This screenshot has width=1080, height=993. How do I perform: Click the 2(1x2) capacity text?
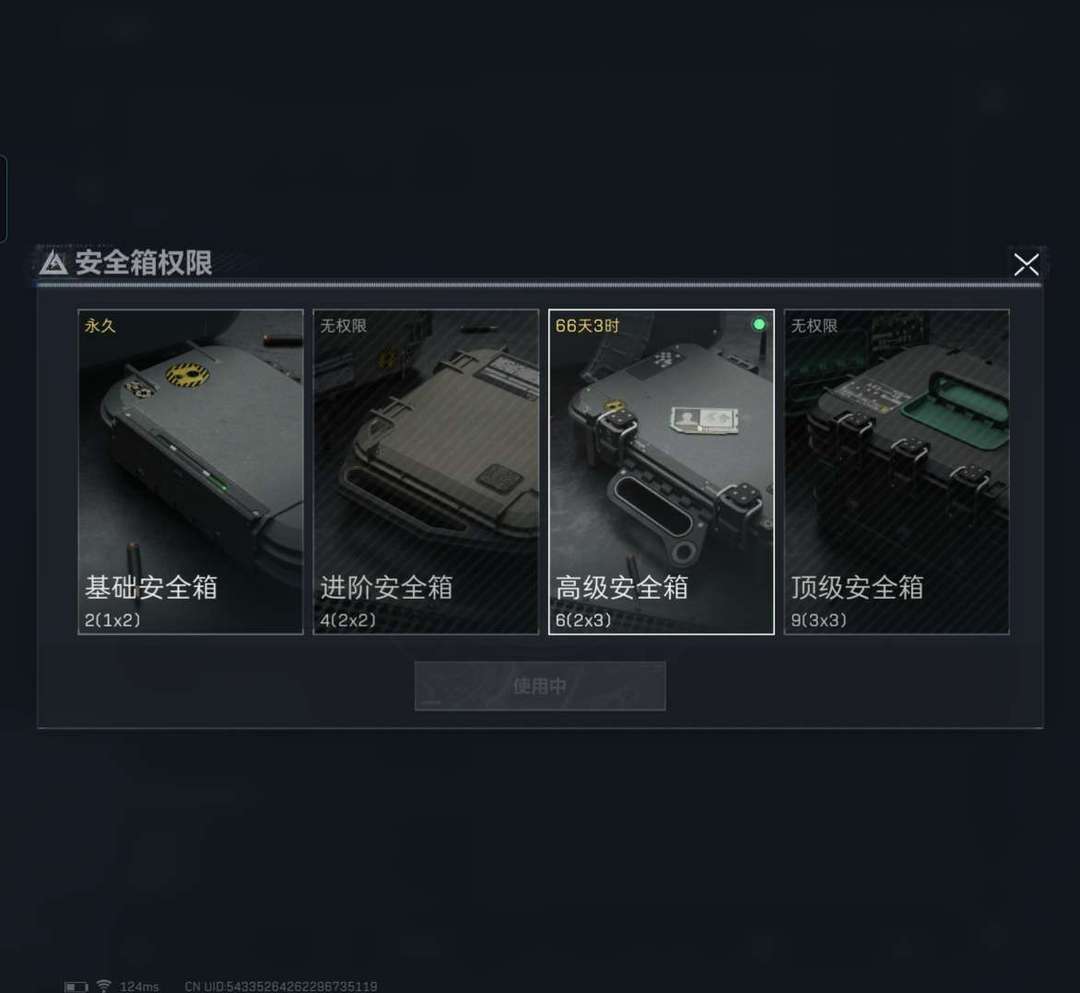coord(112,620)
